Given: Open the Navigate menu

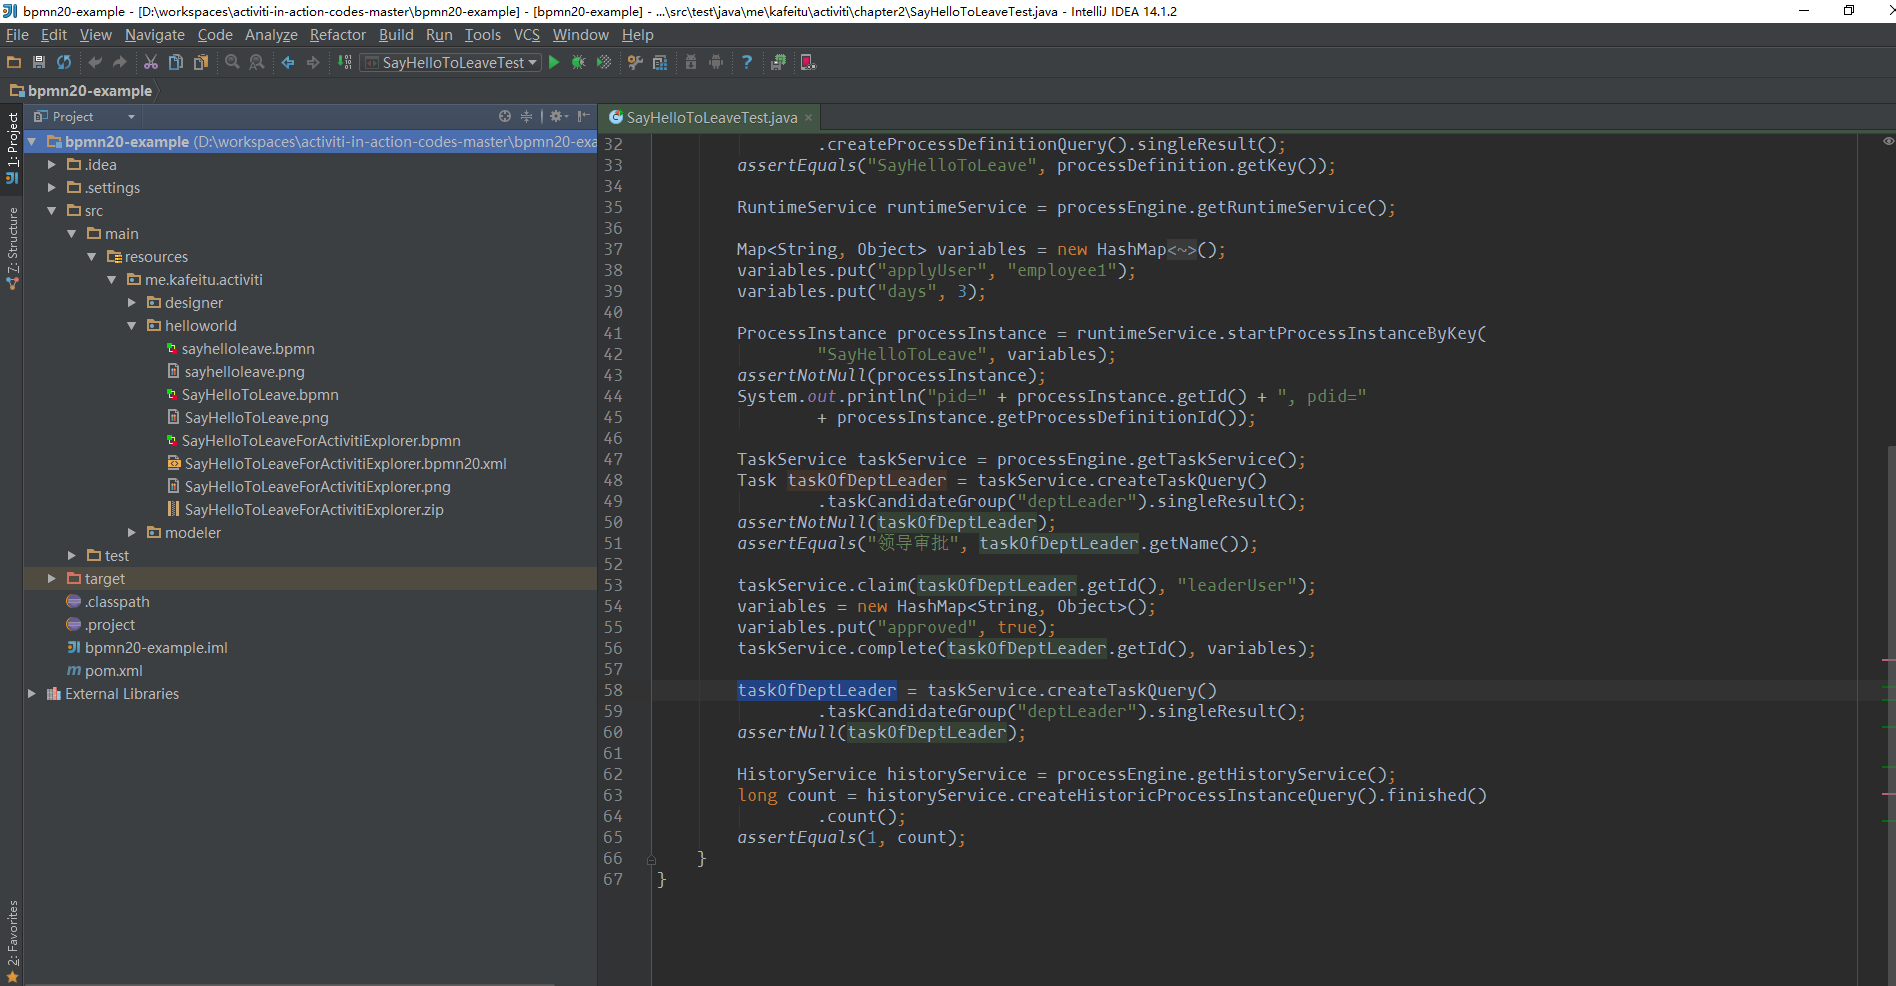Looking at the screenshot, I should pyautogui.click(x=154, y=35).
